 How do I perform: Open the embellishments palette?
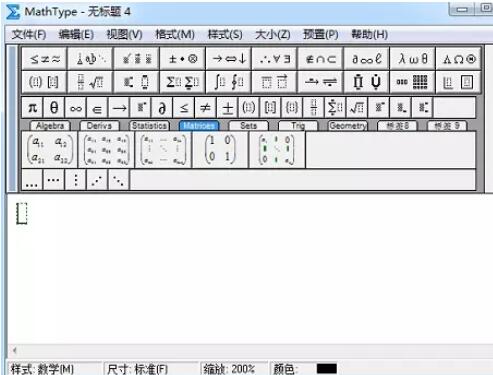[x=136, y=59]
